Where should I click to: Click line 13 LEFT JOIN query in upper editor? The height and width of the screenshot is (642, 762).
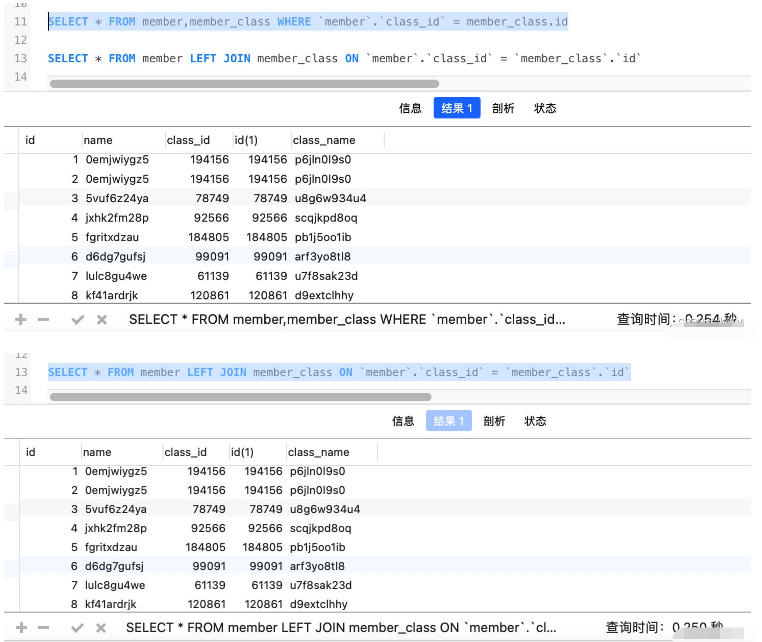coord(344,58)
